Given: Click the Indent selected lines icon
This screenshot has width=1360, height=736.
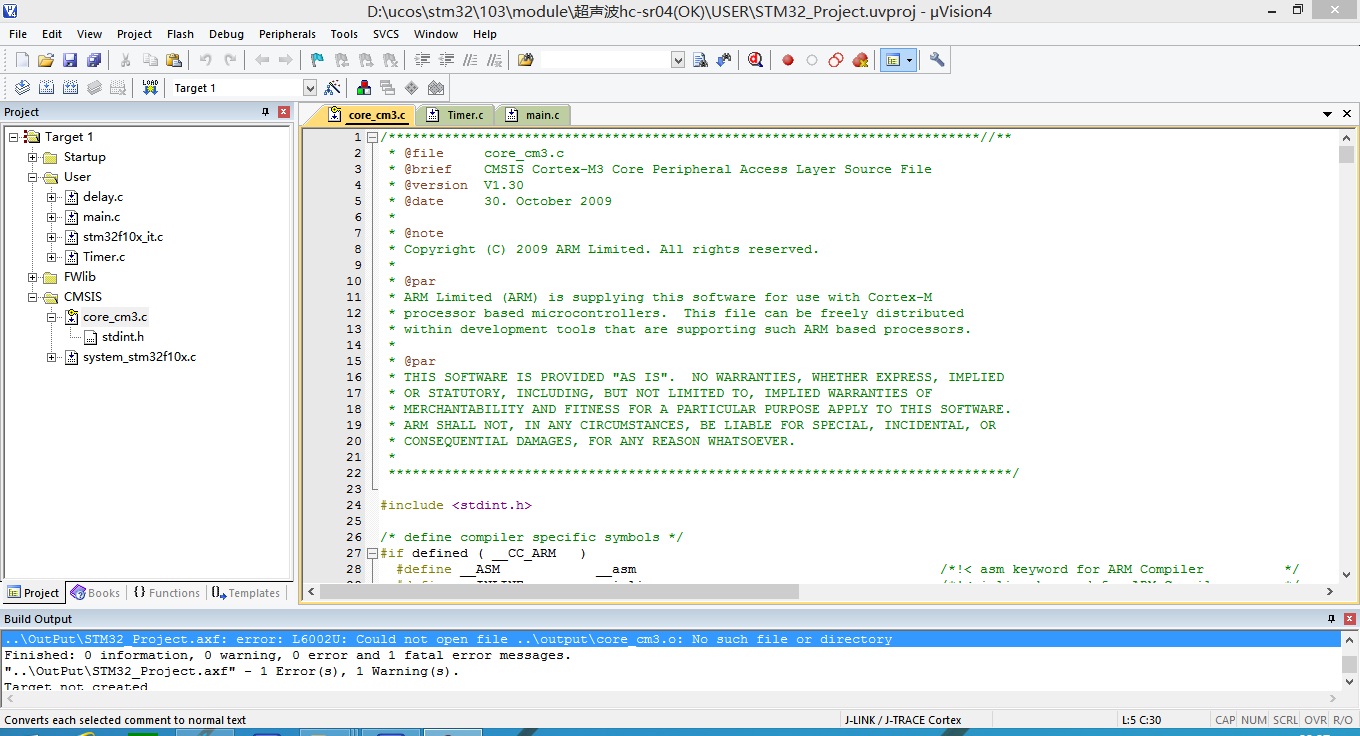Looking at the screenshot, I should coord(422,60).
